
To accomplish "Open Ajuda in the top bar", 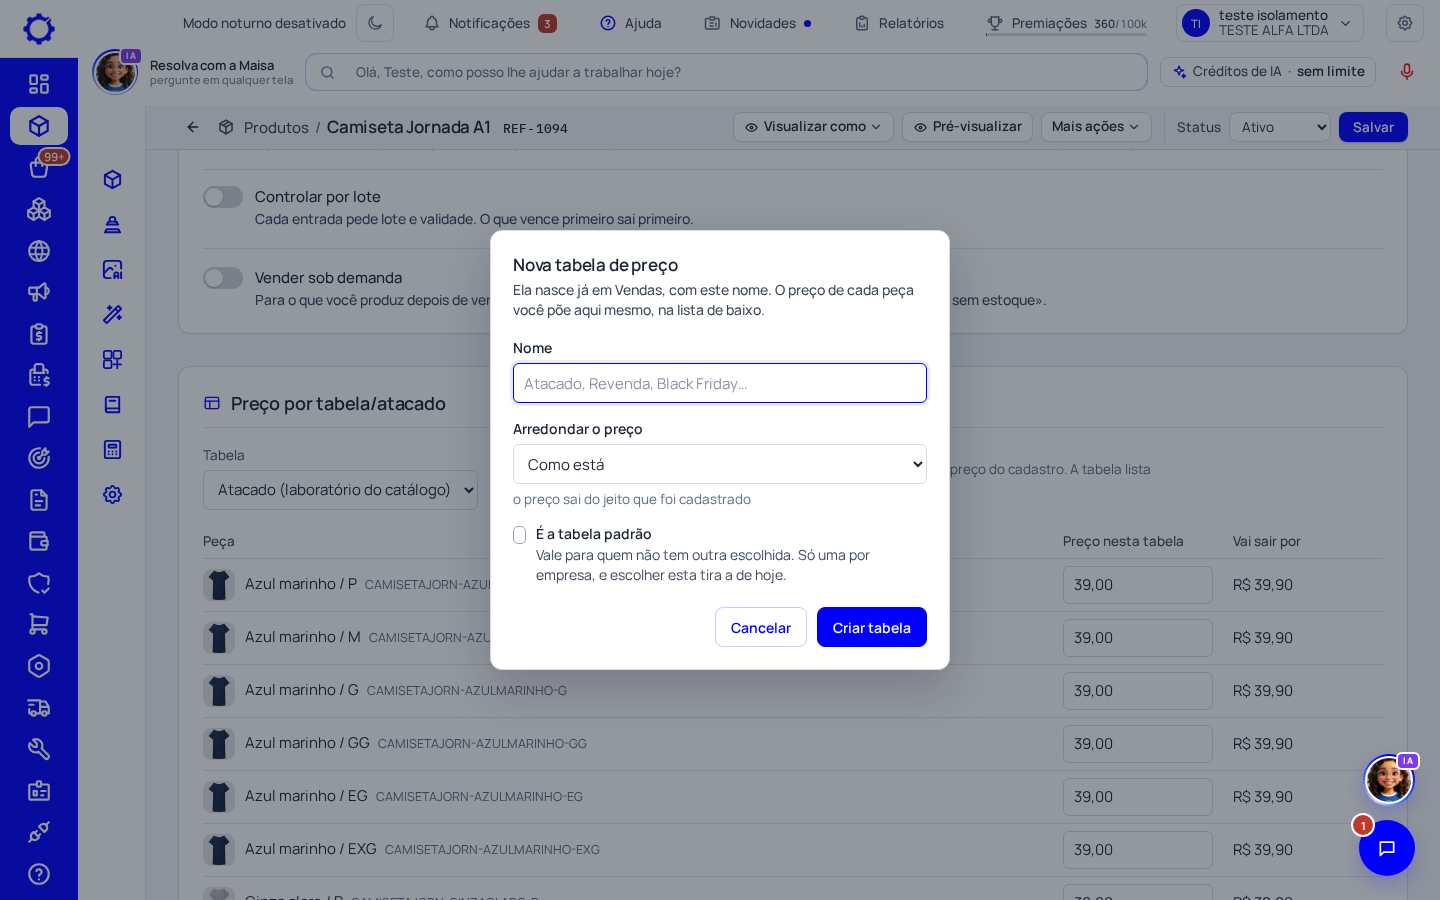I will [x=631, y=23].
